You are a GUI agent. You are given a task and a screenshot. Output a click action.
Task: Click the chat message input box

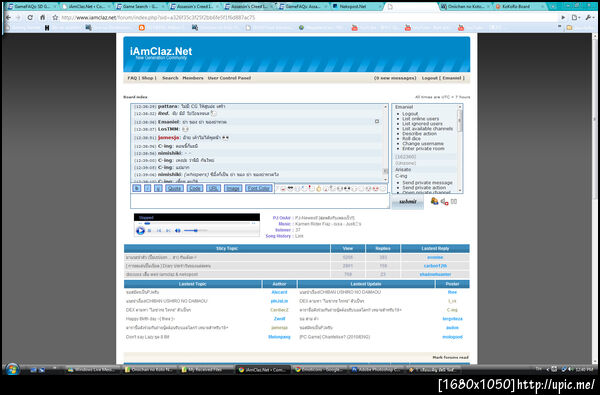point(260,201)
